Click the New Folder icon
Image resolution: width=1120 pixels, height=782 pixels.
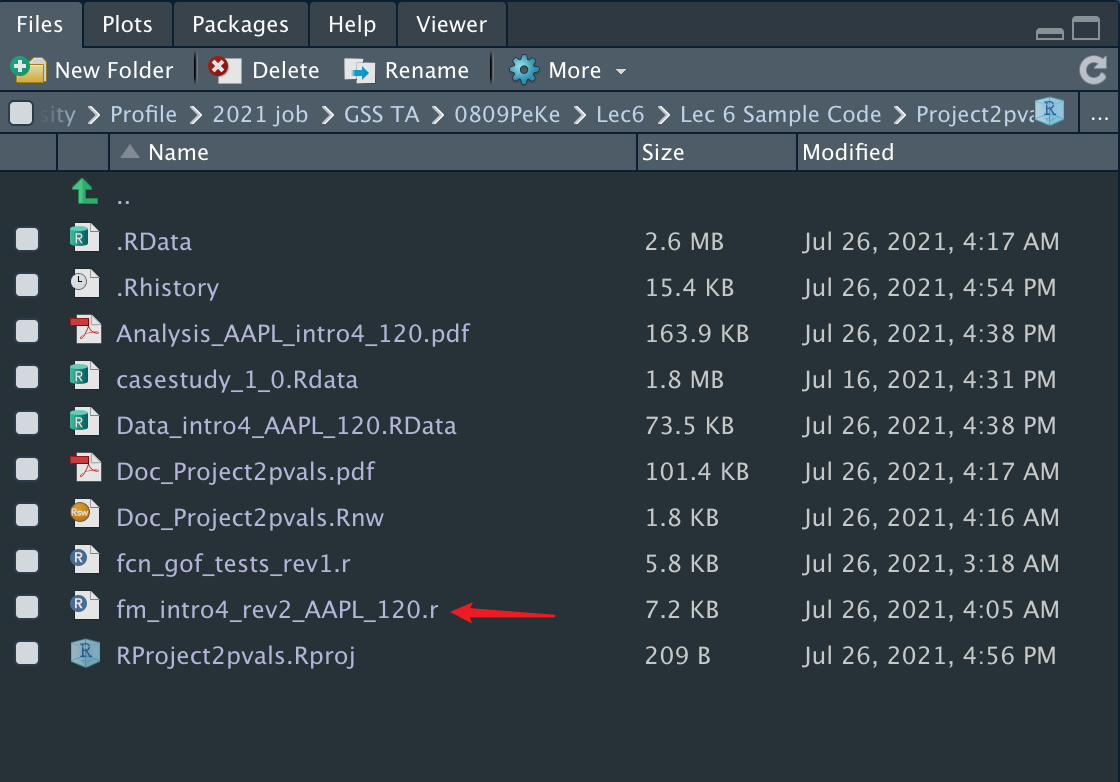tap(28, 70)
